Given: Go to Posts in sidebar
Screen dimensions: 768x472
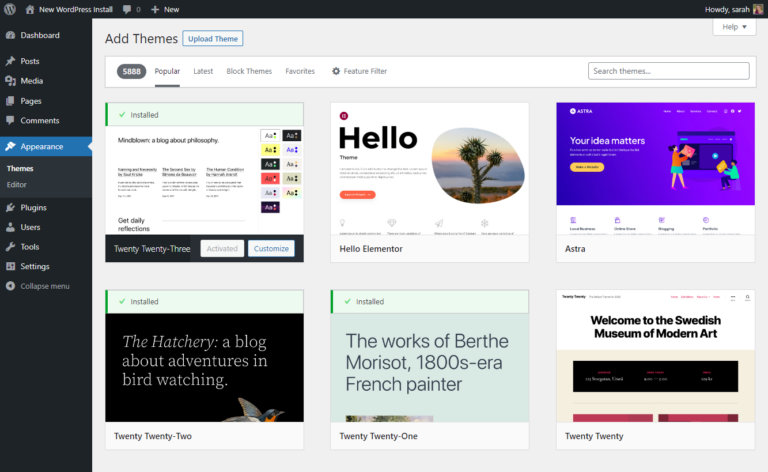Looking at the screenshot, I should 30,61.
